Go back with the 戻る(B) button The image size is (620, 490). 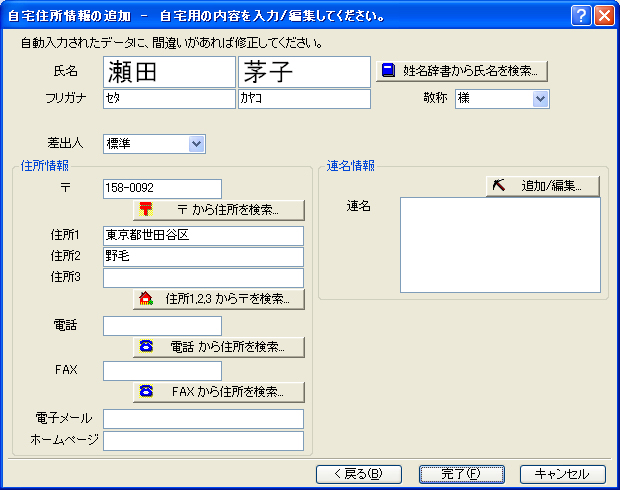pos(357,474)
